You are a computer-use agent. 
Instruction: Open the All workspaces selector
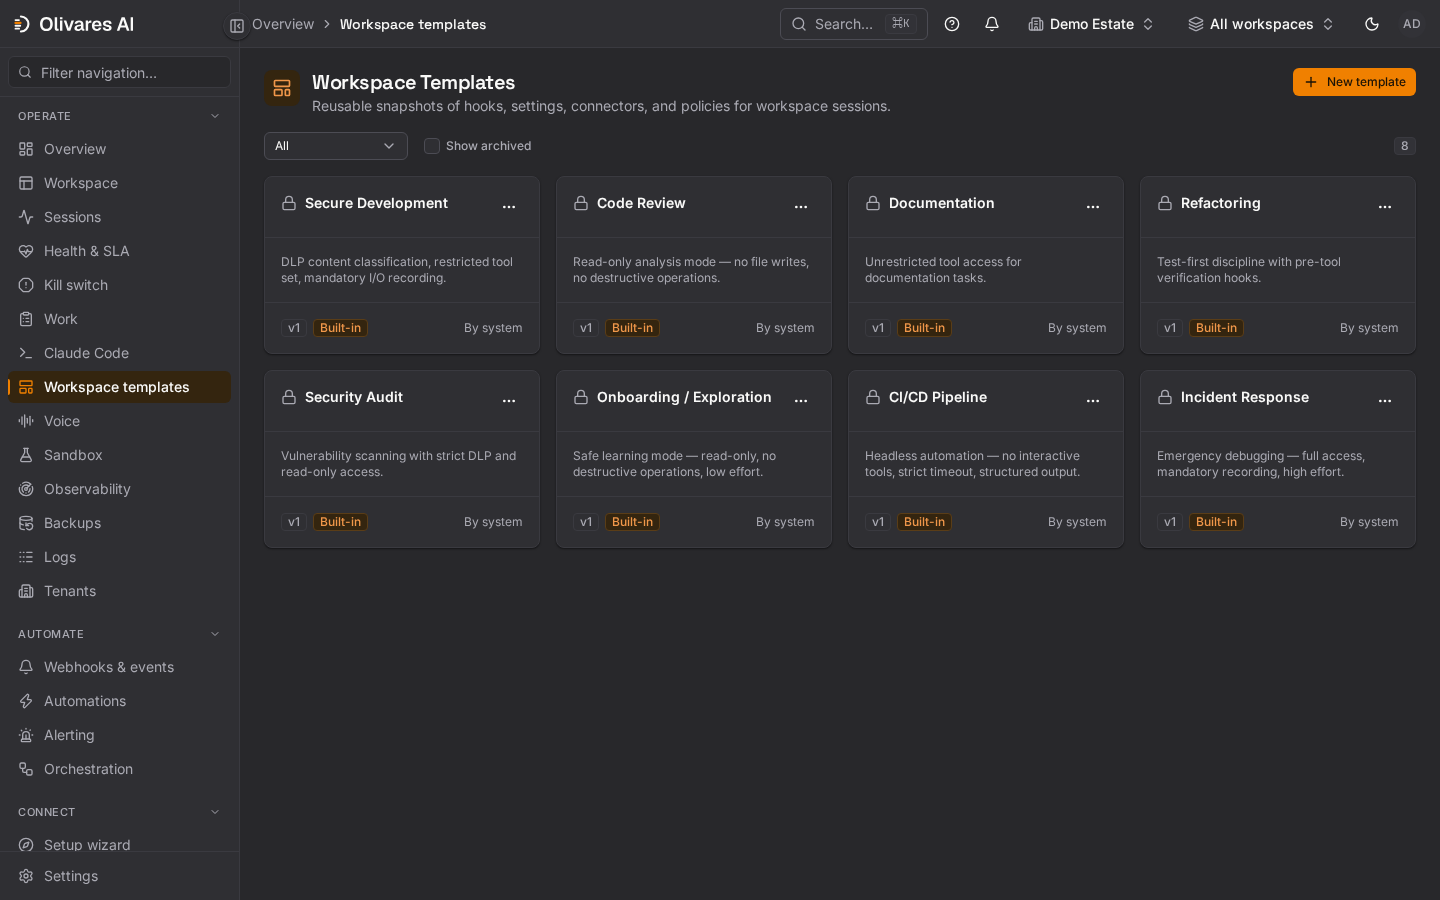click(1260, 24)
